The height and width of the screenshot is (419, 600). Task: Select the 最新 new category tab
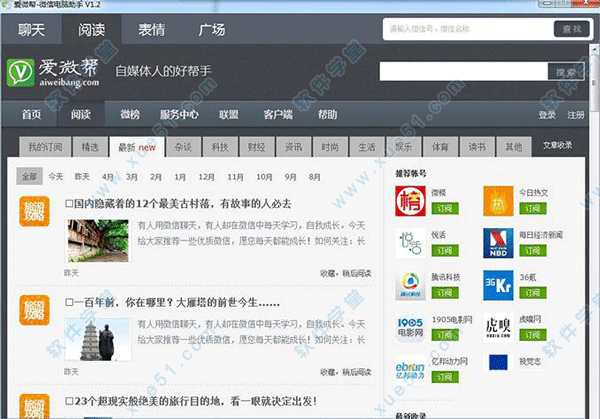tap(137, 147)
